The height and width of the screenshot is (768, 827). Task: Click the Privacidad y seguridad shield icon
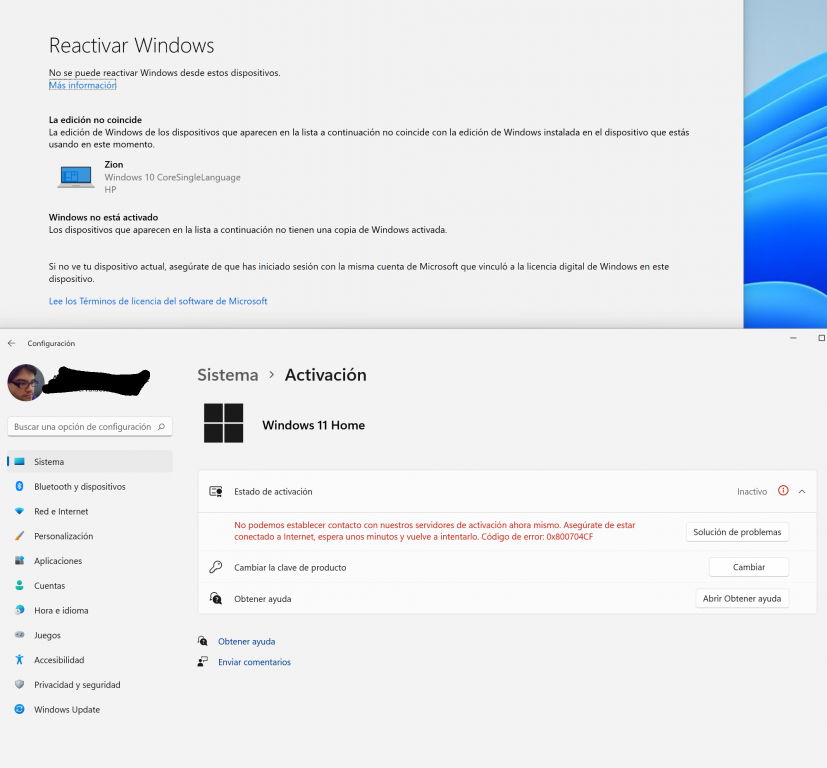(x=20, y=684)
